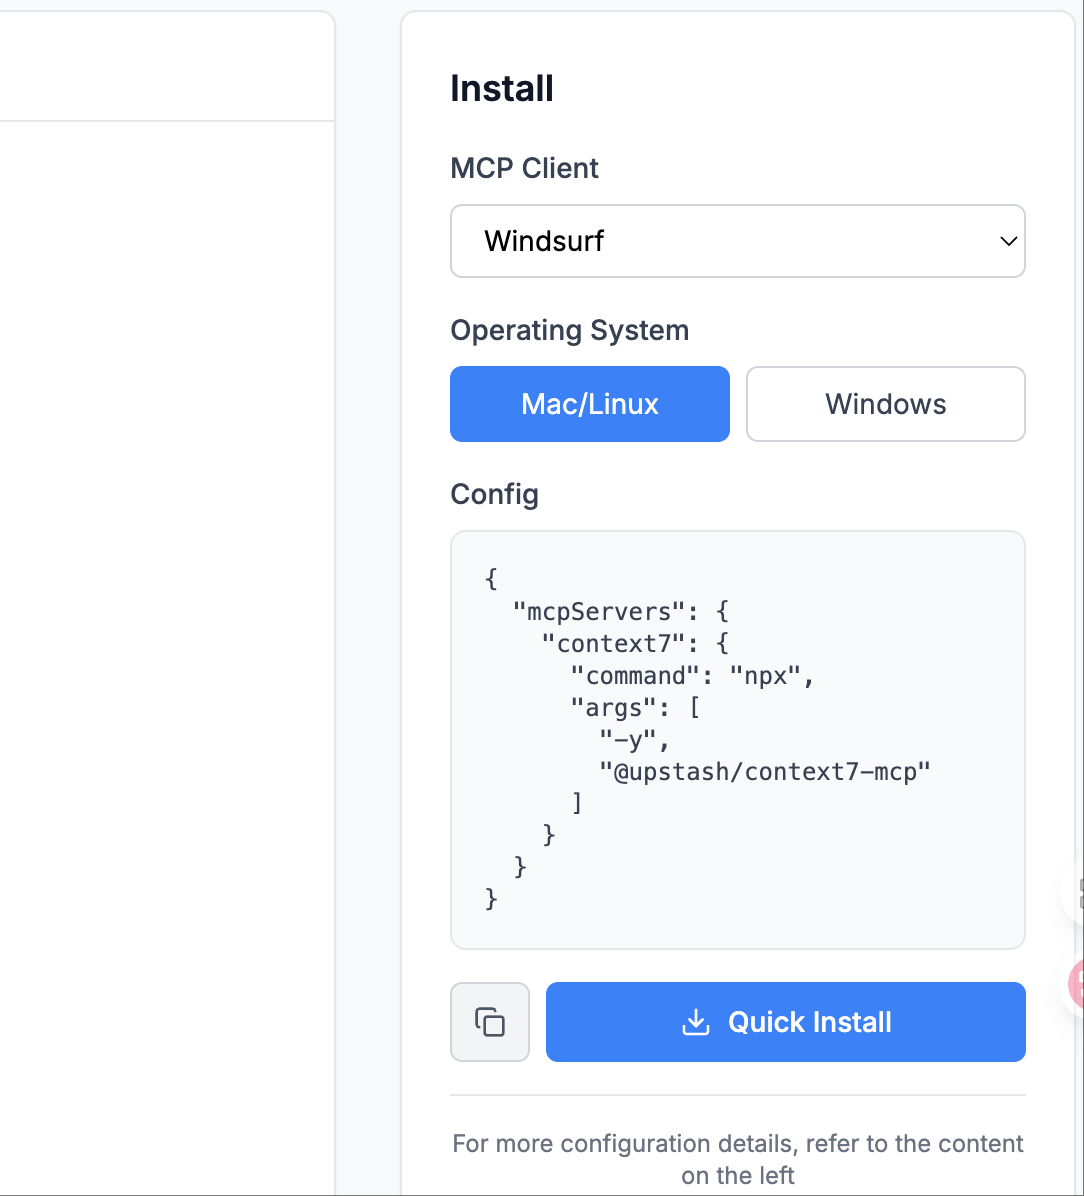Click the "For more configuration details" note
This screenshot has height=1196, width=1084.
coord(738,1159)
